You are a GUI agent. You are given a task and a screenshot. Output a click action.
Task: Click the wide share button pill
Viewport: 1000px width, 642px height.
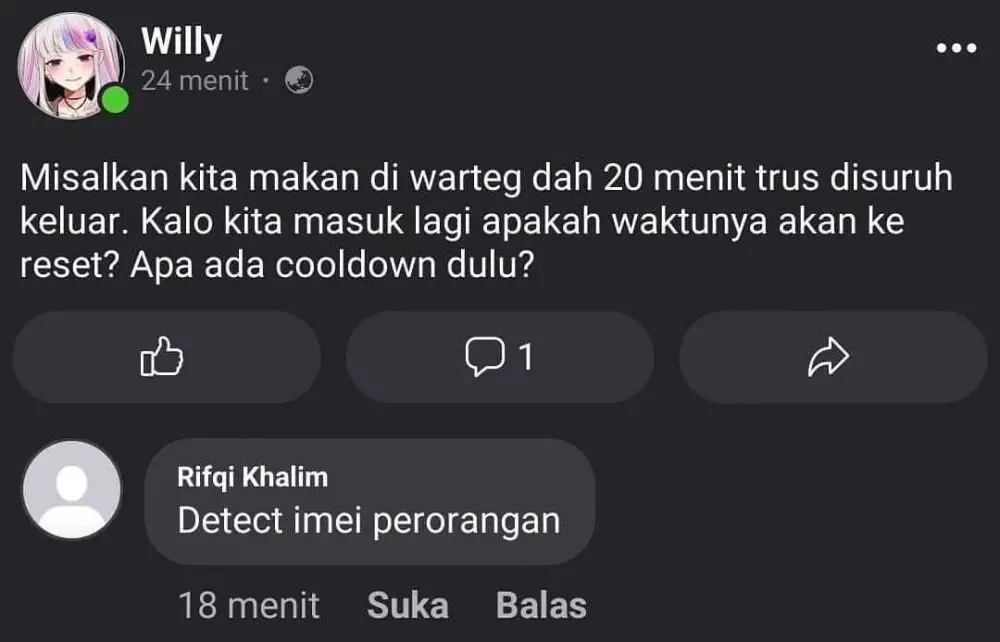pyautogui.click(x=833, y=357)
